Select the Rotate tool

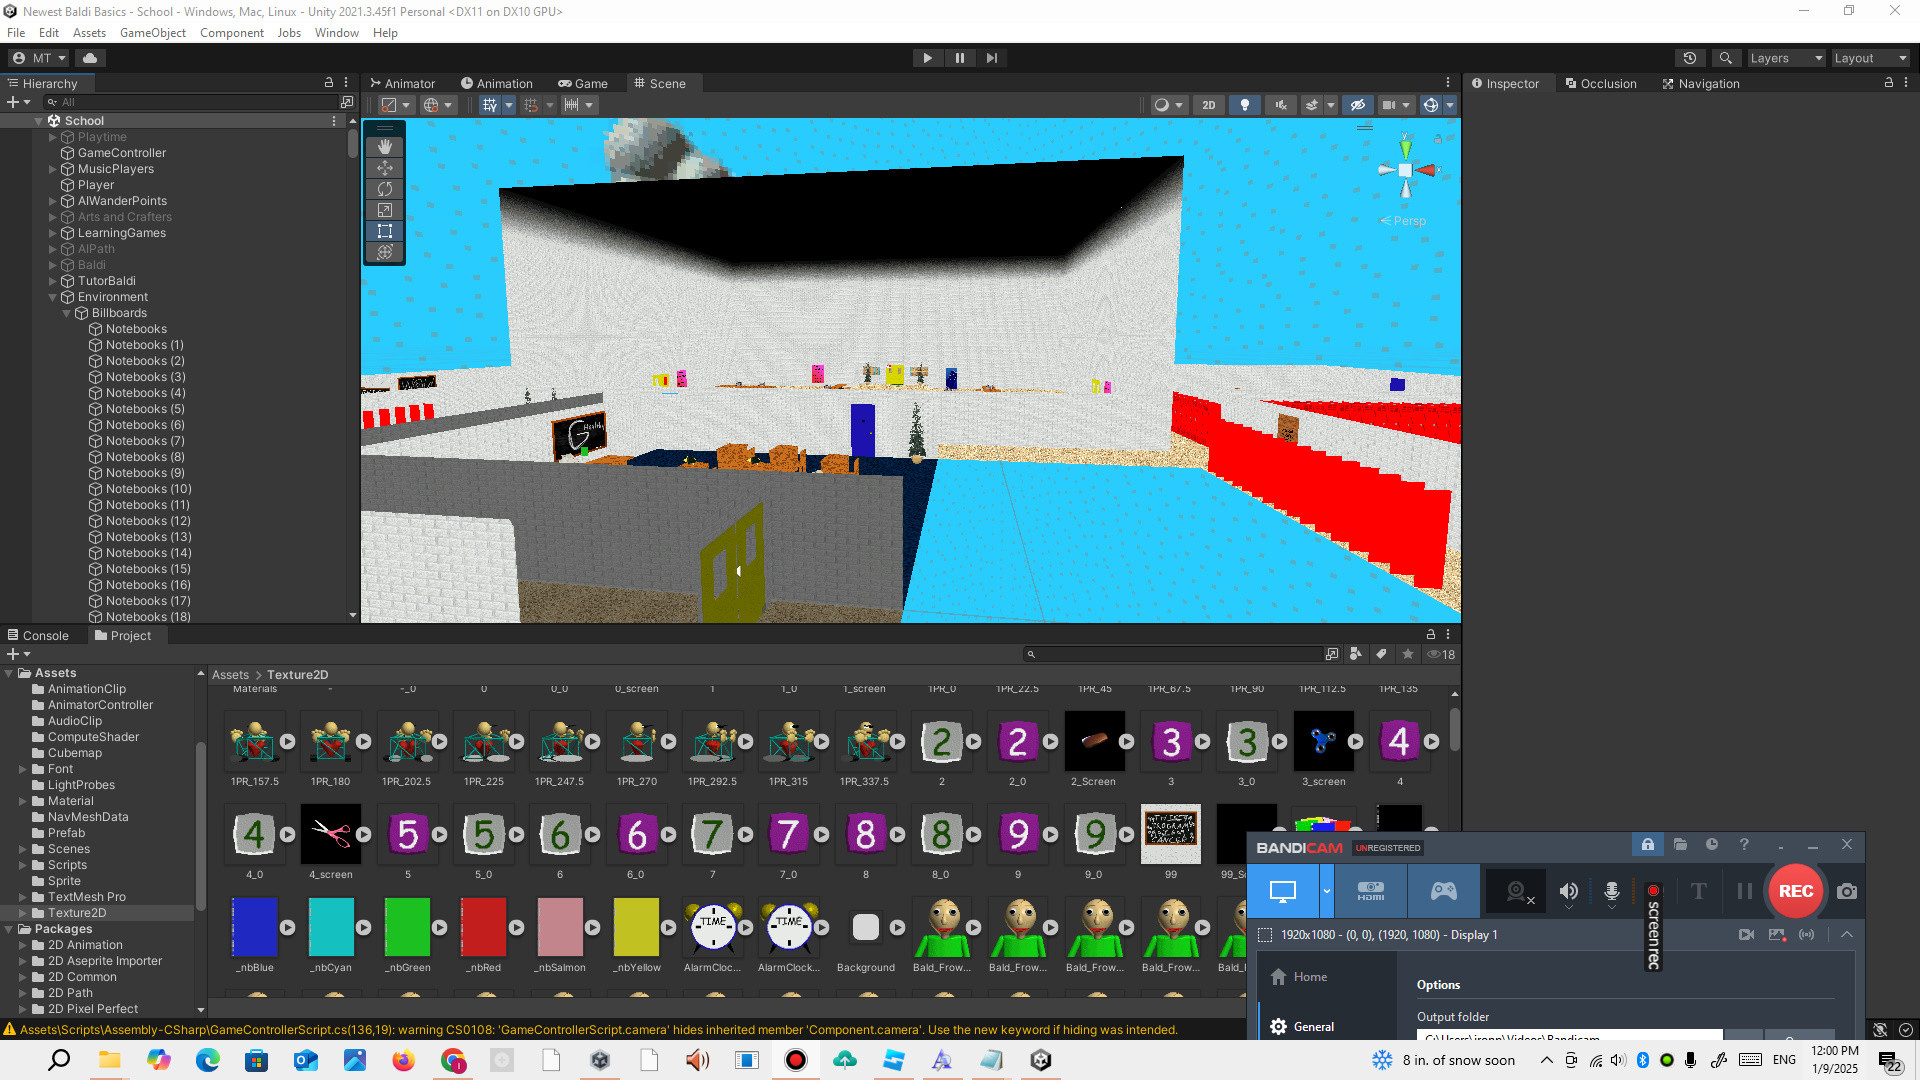pos(385,189)
